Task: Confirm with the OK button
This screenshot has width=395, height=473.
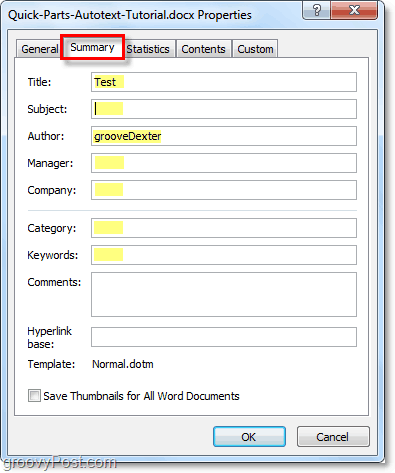Action: coord(249,437)
